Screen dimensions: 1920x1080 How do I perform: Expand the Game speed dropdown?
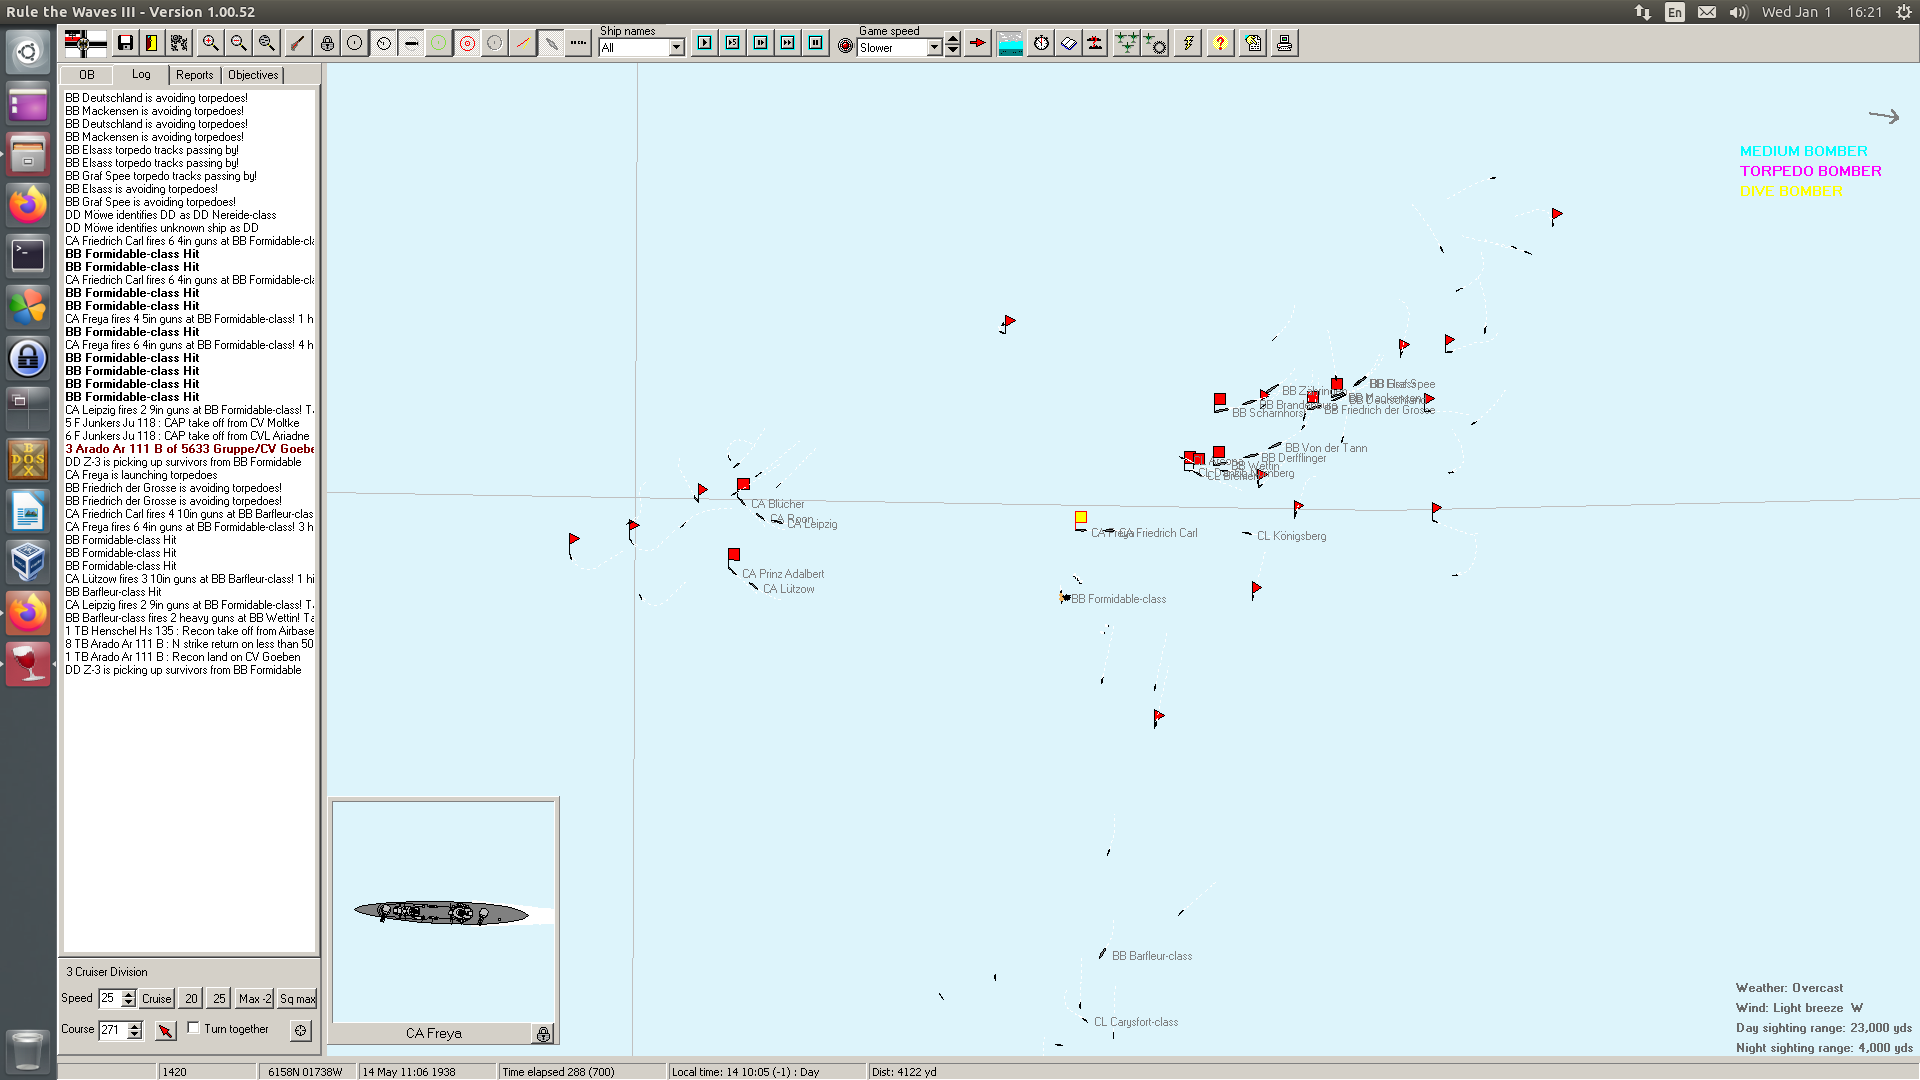934,48
